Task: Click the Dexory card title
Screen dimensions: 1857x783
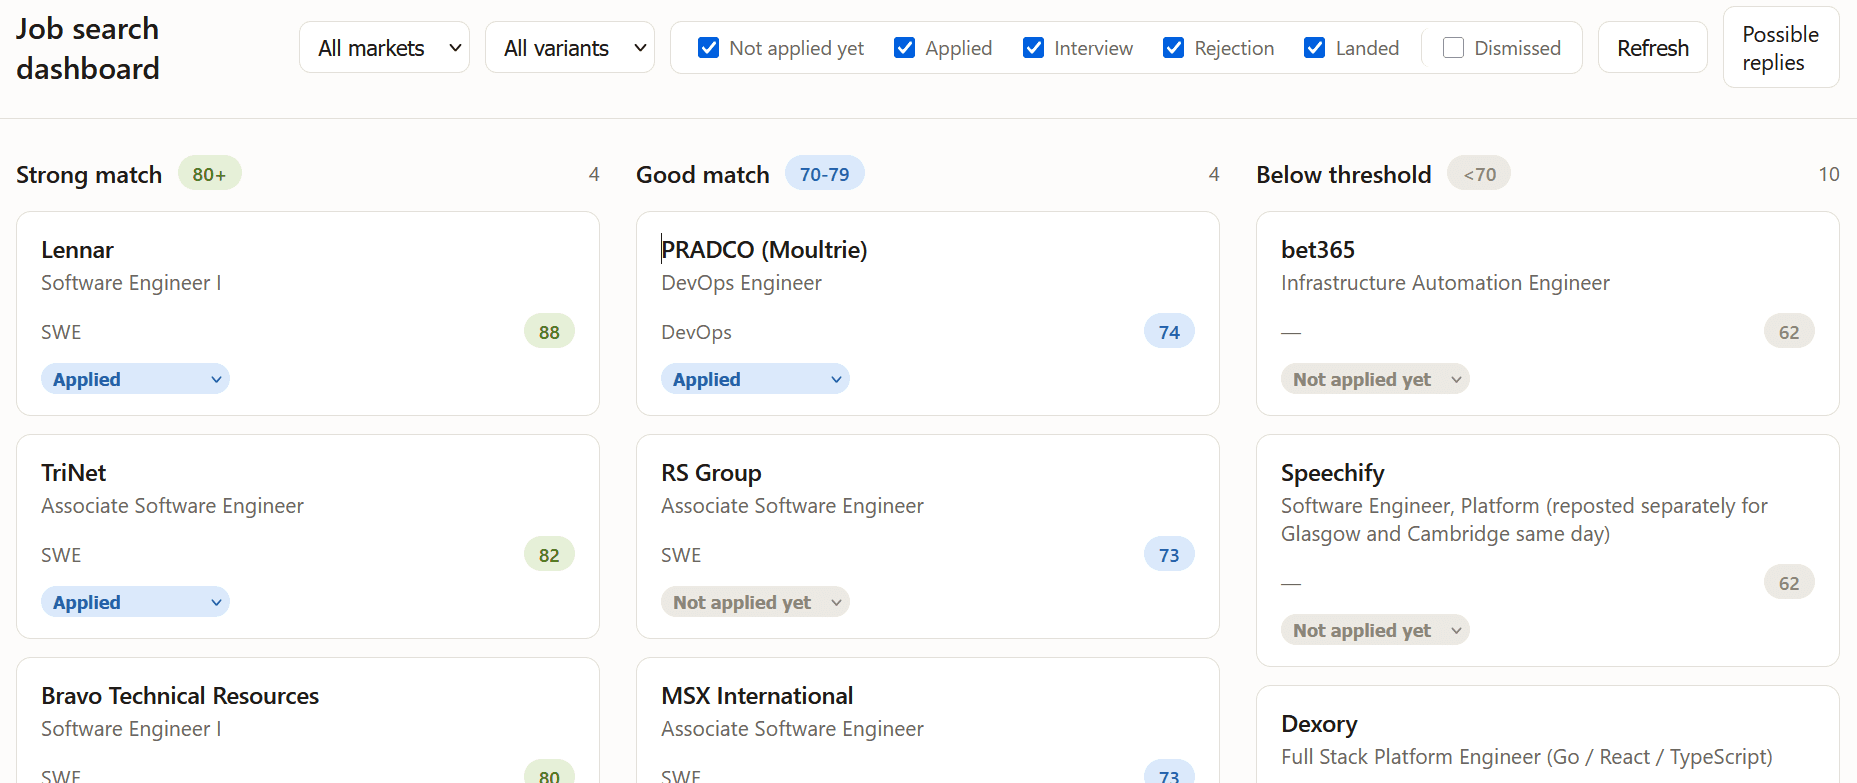Action: coord(1319,724)
